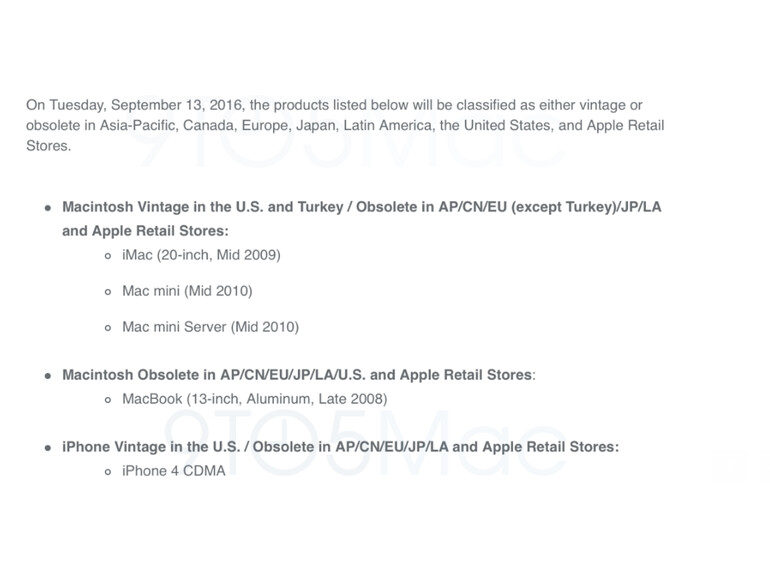The width and height of the screenshot is (770, 578).
Task: Click the hollow bullet beside iMac entry
Action: [x=109, y=256]
